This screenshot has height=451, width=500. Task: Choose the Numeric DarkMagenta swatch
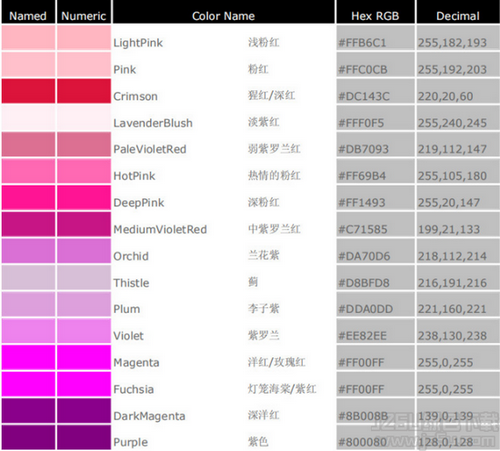[84, 411]
